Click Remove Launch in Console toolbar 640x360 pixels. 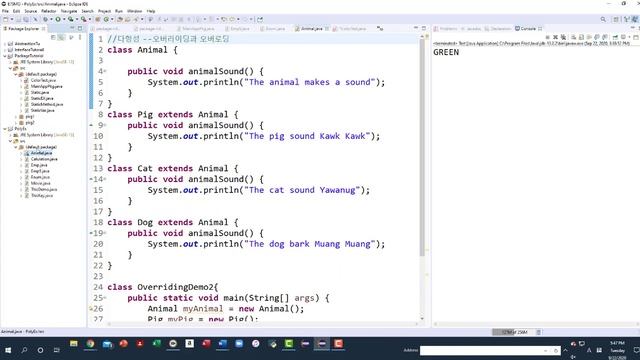coord(555,37)
